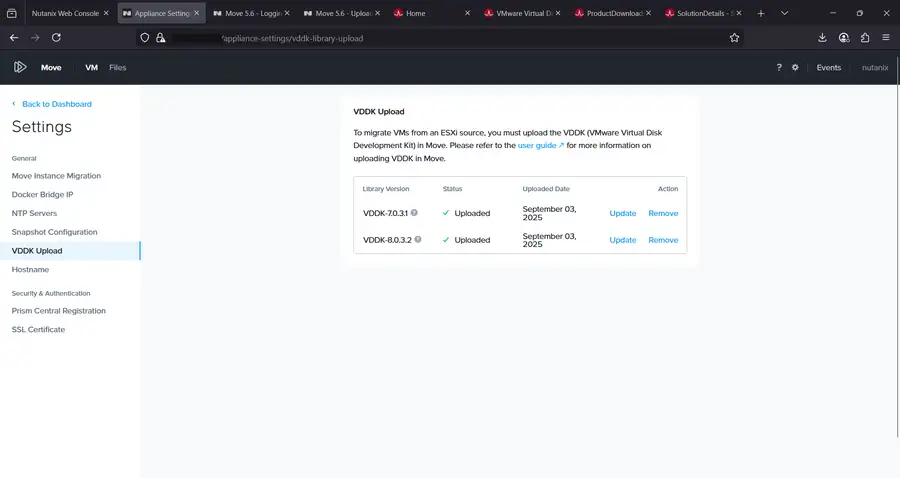Click the shield tracking protection icon
Screen dimensions: 900x478
[x=145, y=38]
